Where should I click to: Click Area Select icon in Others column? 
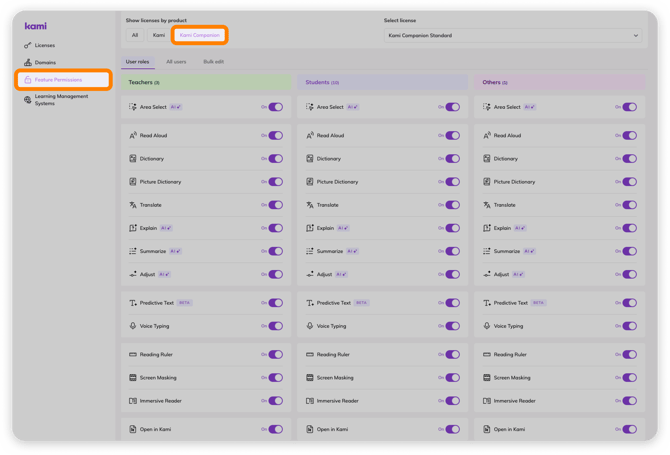point(487,107)
